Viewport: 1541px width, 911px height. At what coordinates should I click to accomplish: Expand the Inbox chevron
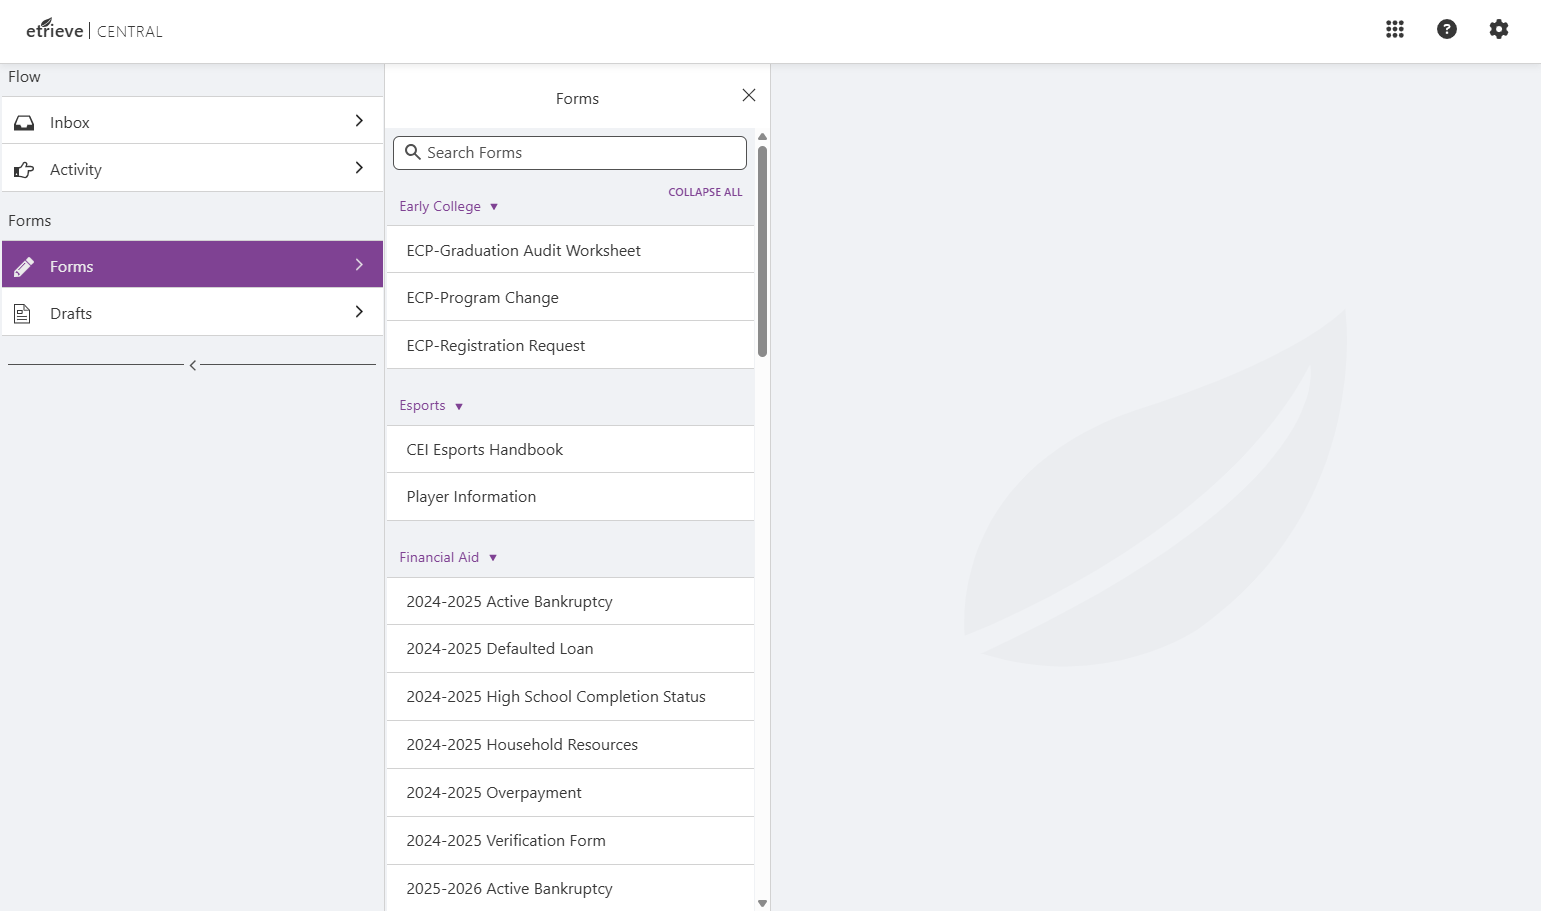tap(359, 121)
